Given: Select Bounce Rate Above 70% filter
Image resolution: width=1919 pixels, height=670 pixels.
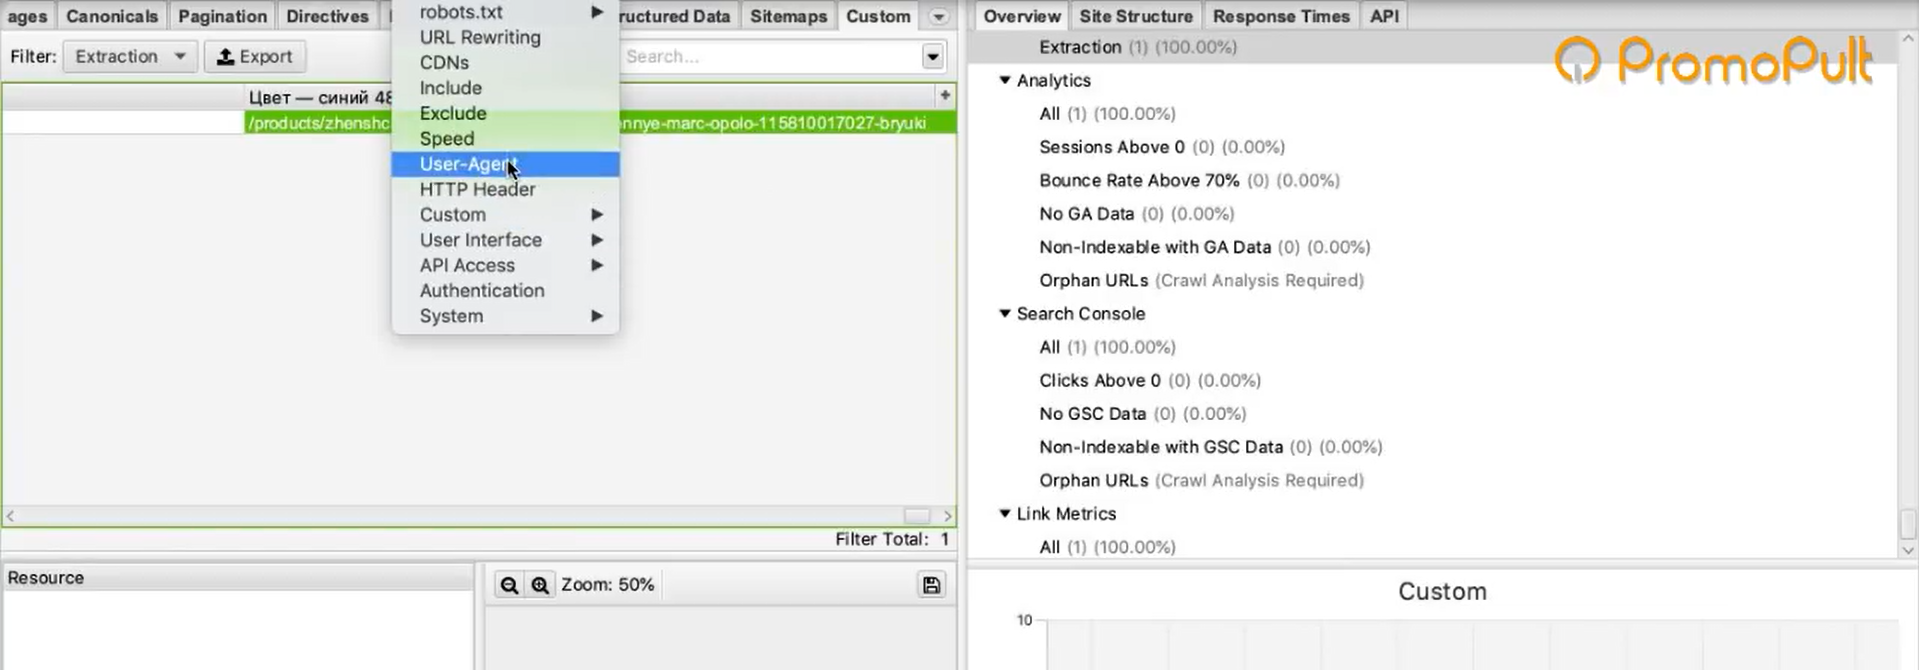Looking at the screenshot, I should [x=1139, y=180].
